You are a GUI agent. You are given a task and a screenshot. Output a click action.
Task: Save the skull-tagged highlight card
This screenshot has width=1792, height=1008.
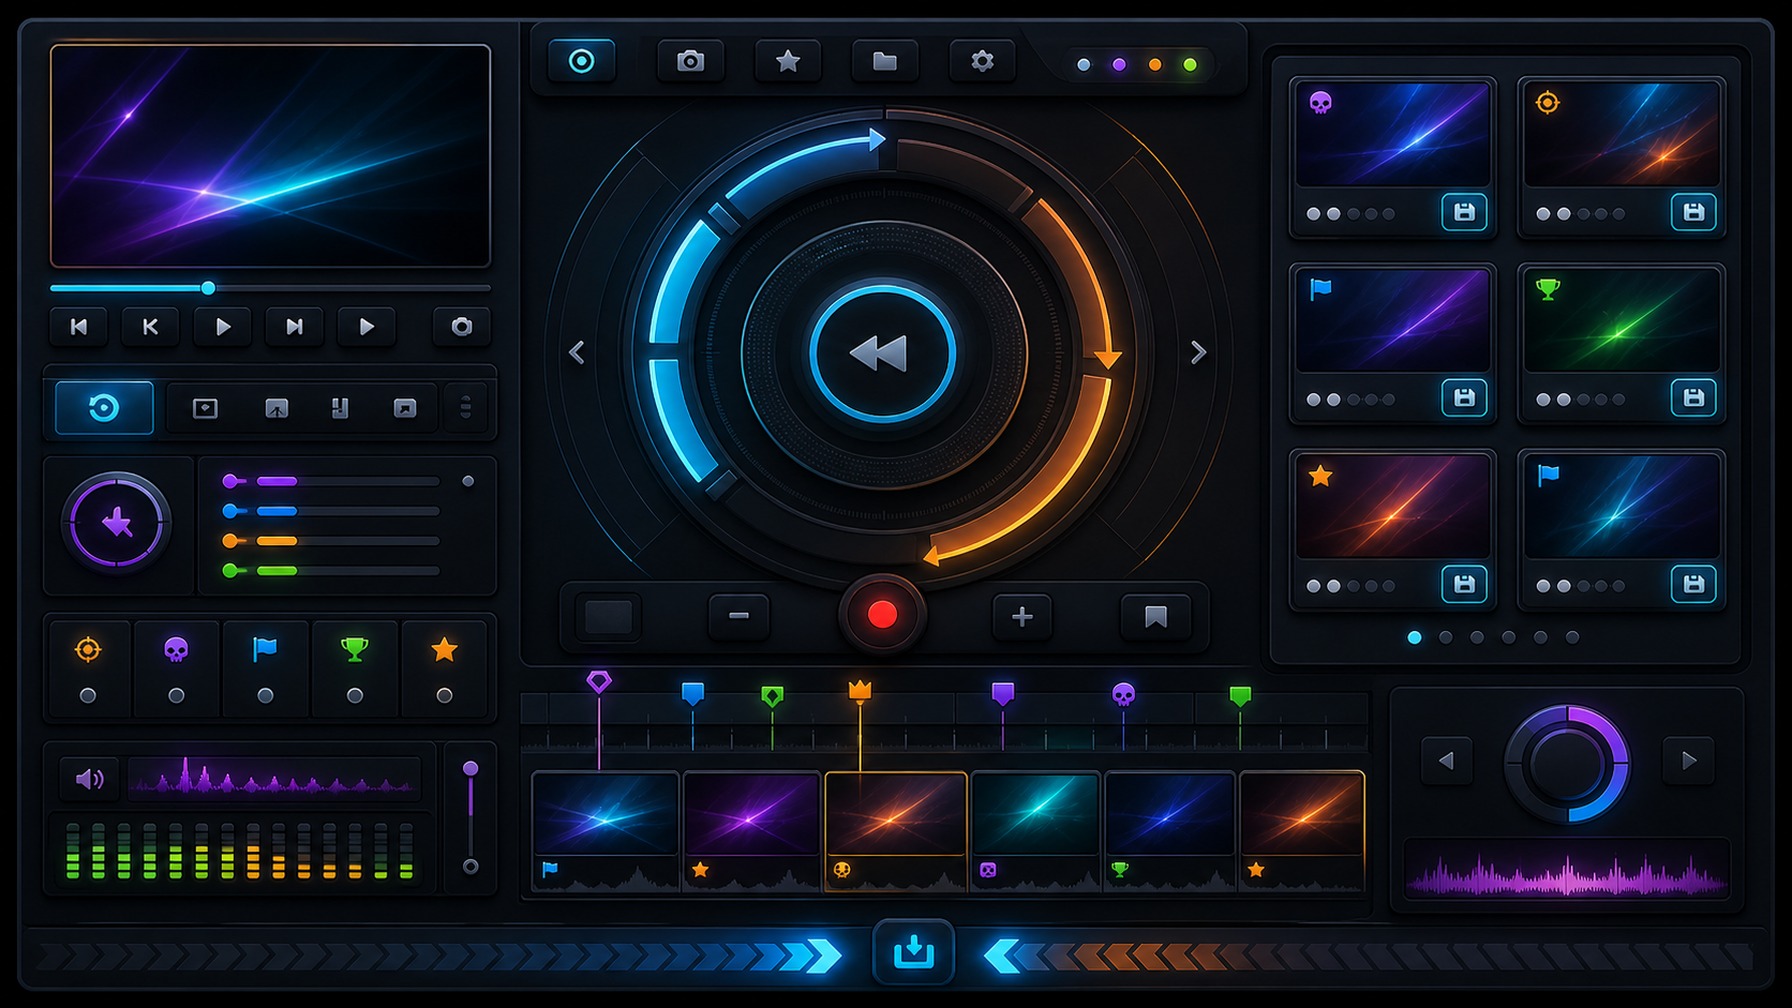click(x=1464, y=212)
